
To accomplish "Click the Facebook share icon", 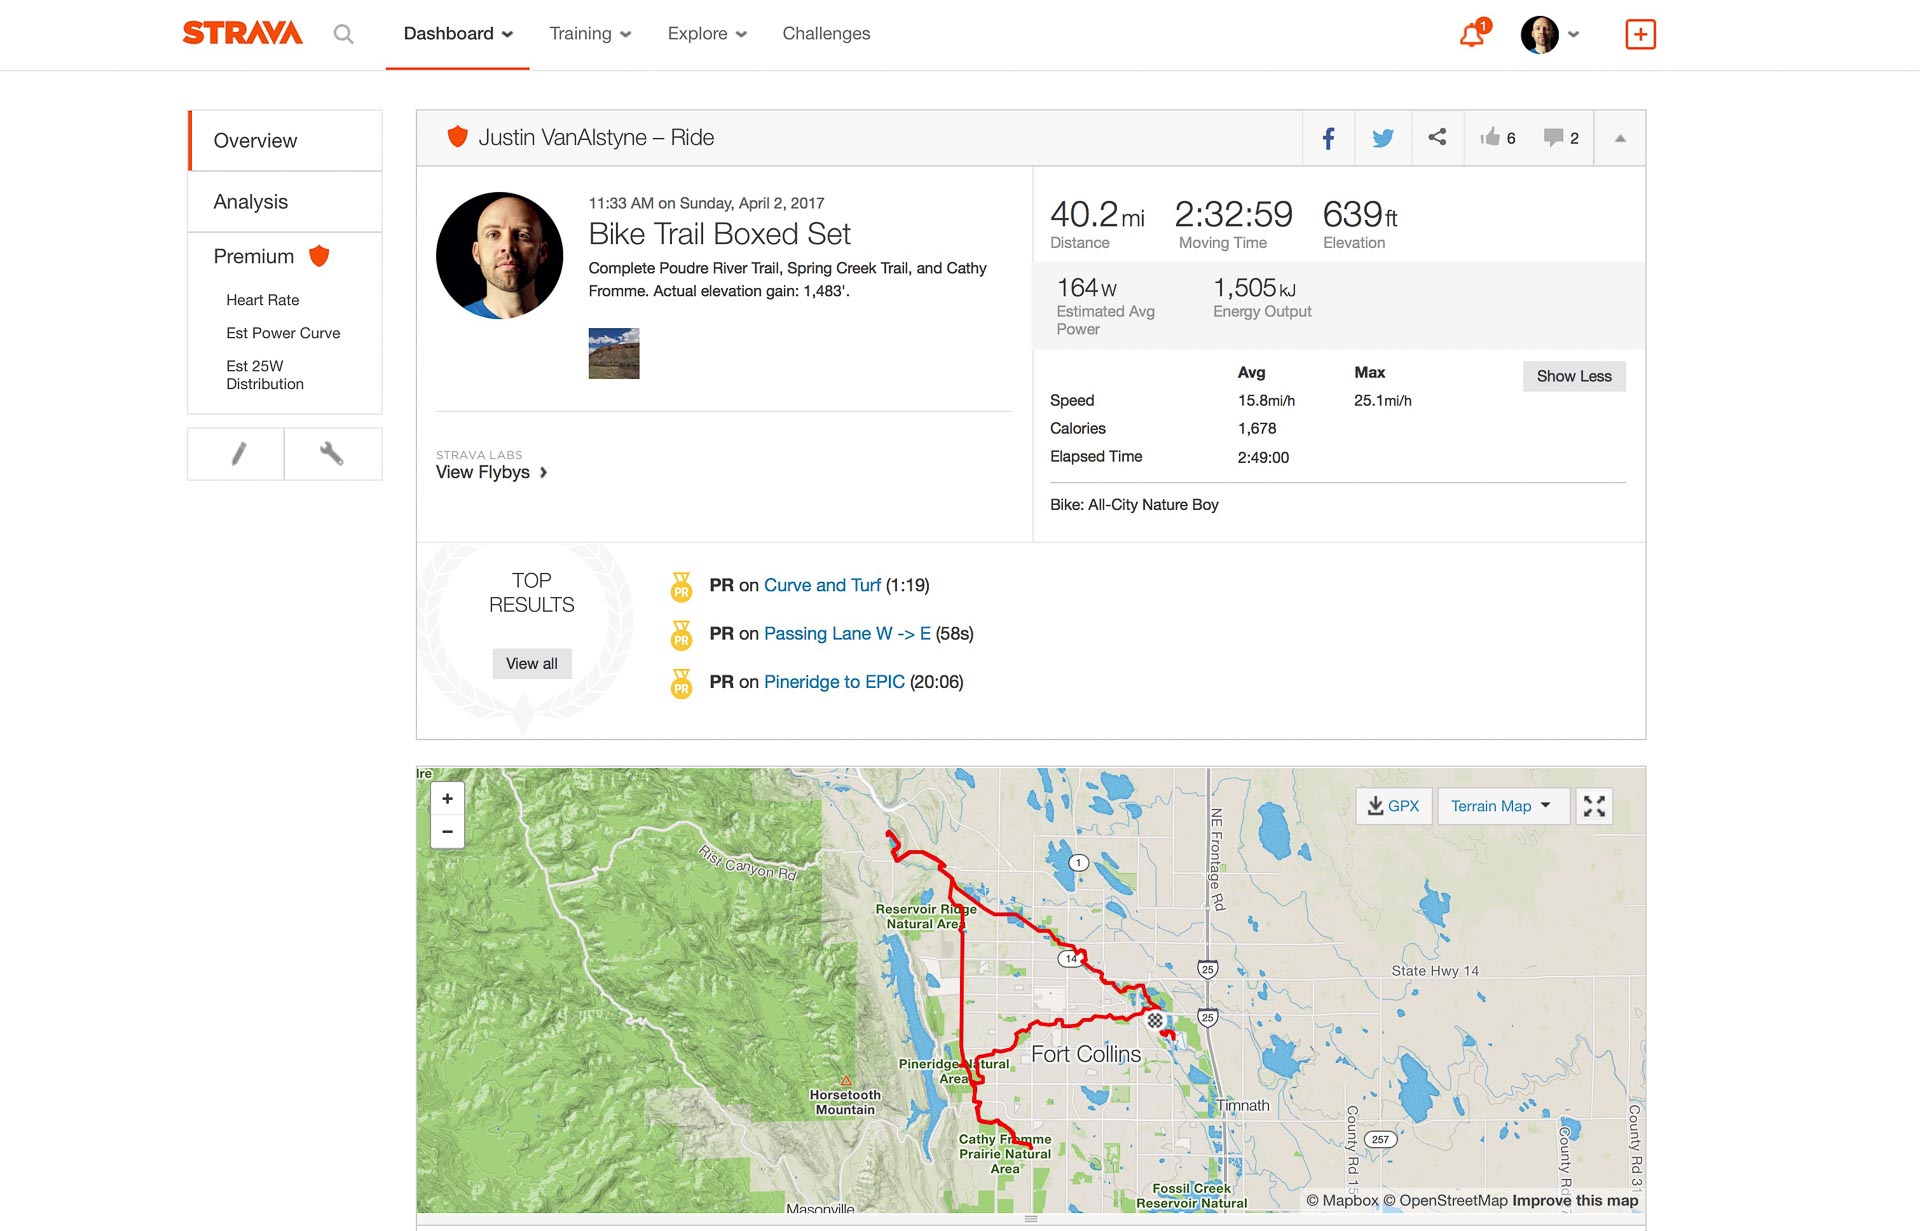I will coord(1328,137).
